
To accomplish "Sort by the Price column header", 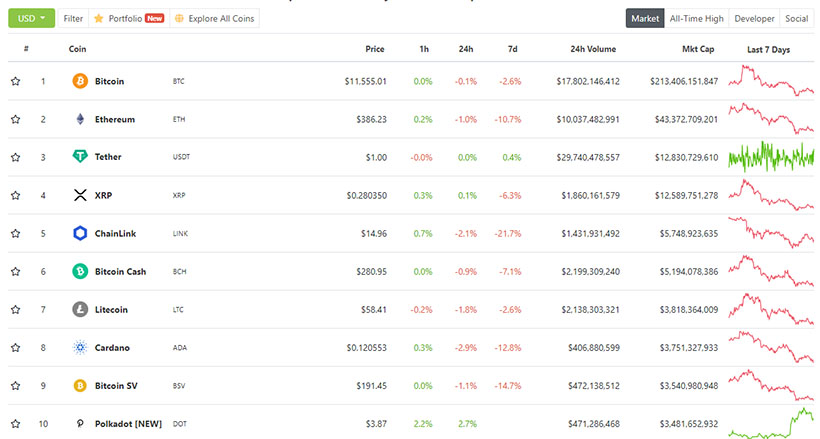I will tap(374, 49).
